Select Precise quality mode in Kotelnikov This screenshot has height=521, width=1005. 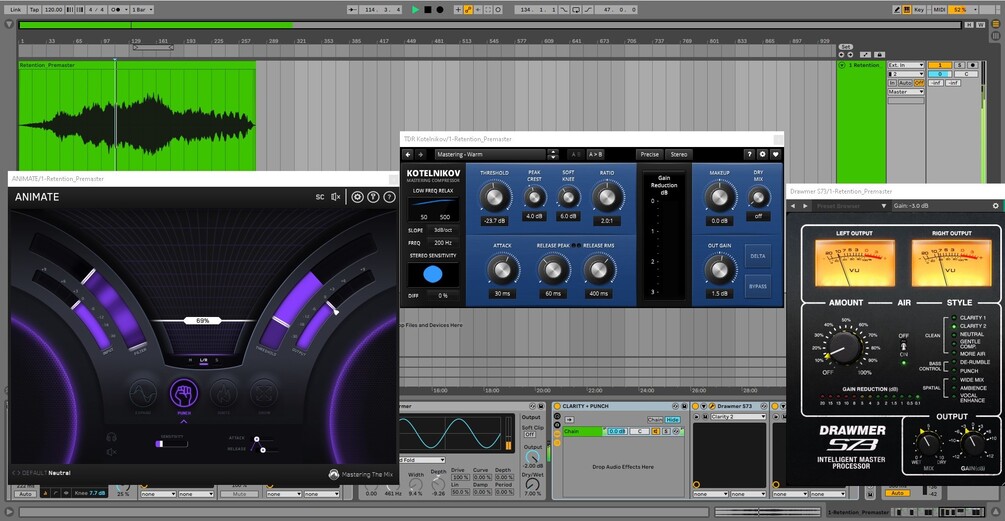(649, 154)
